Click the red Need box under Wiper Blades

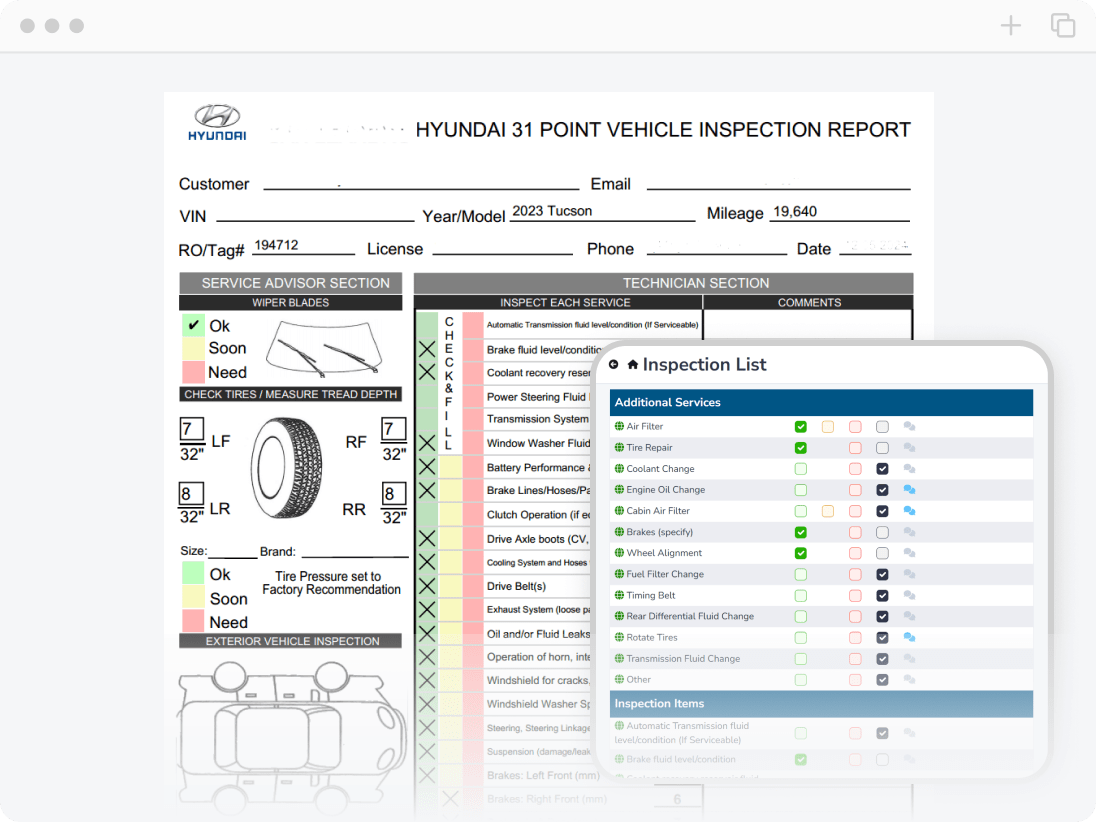click(x=193, y=371)
